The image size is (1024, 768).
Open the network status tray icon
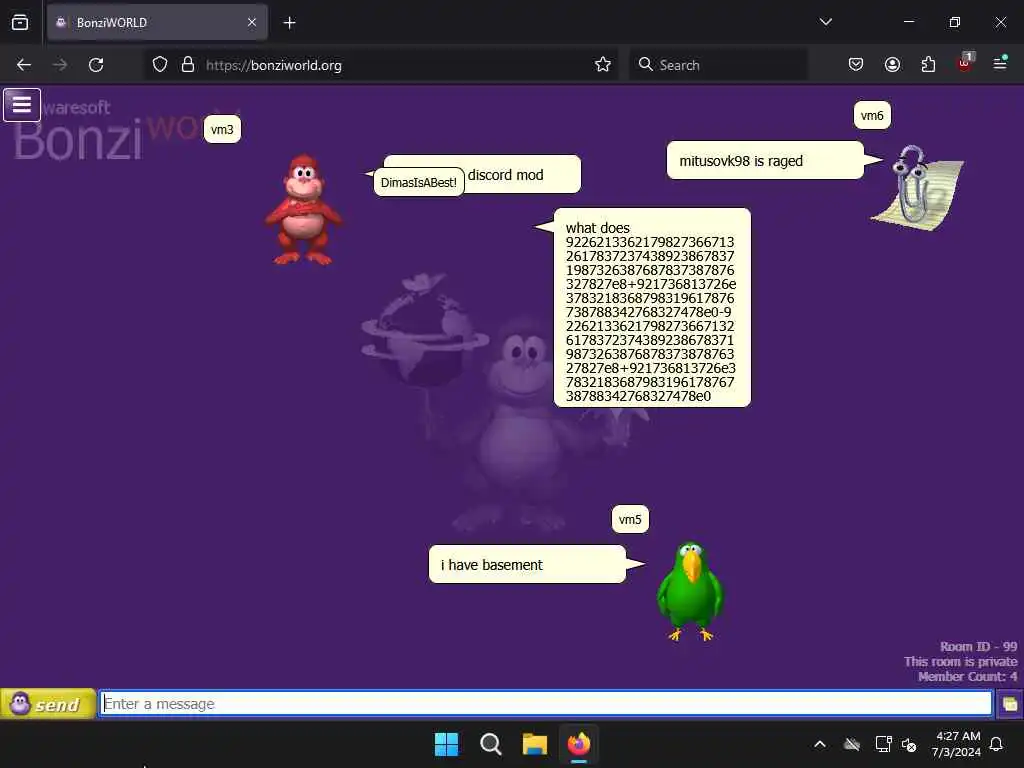(883, 744)
